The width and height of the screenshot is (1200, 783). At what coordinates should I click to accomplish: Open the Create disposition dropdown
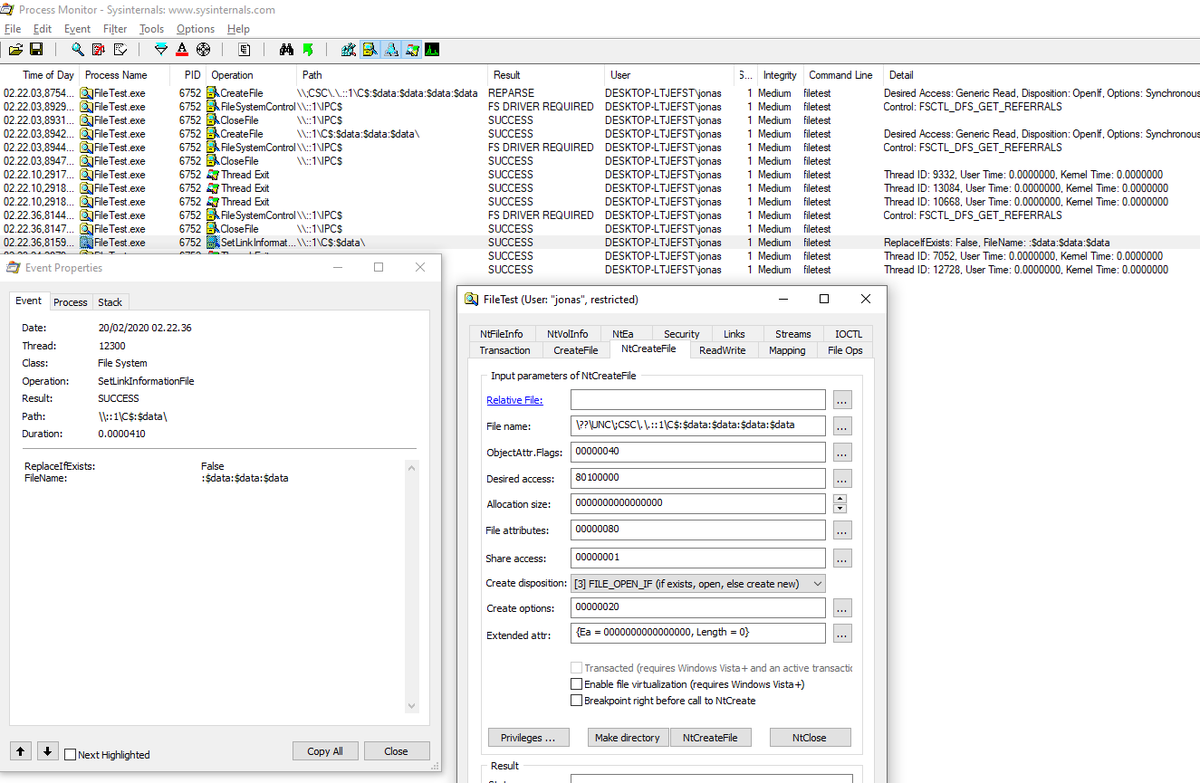(698, 583)
